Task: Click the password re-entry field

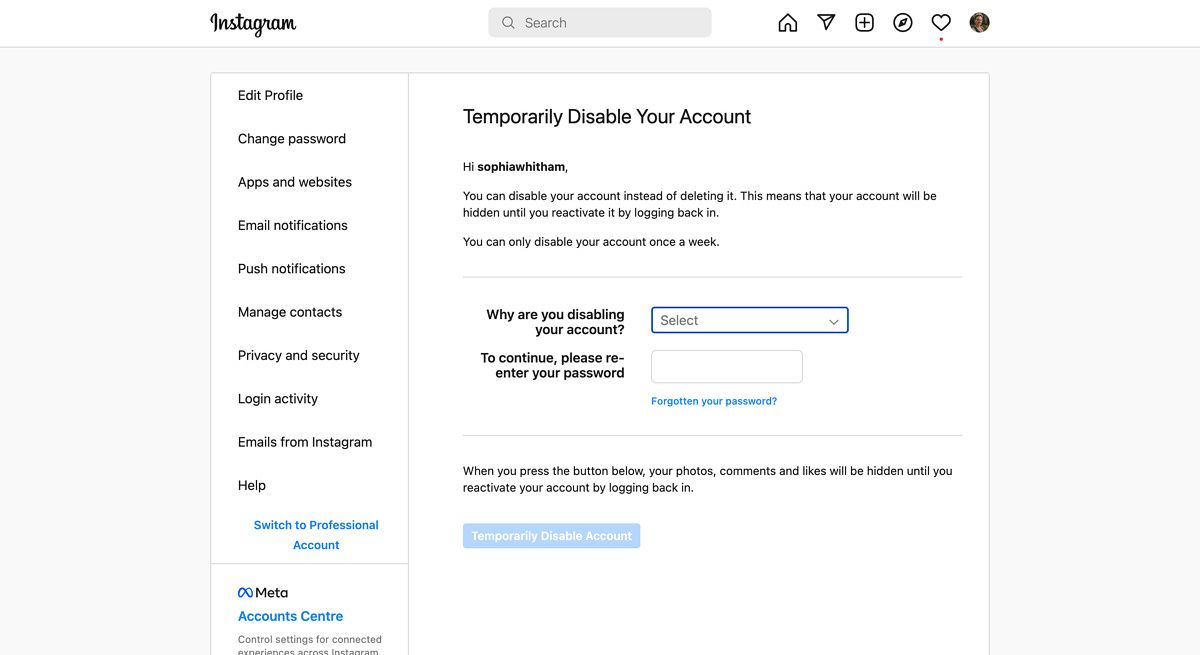Action: pos(726,366)
